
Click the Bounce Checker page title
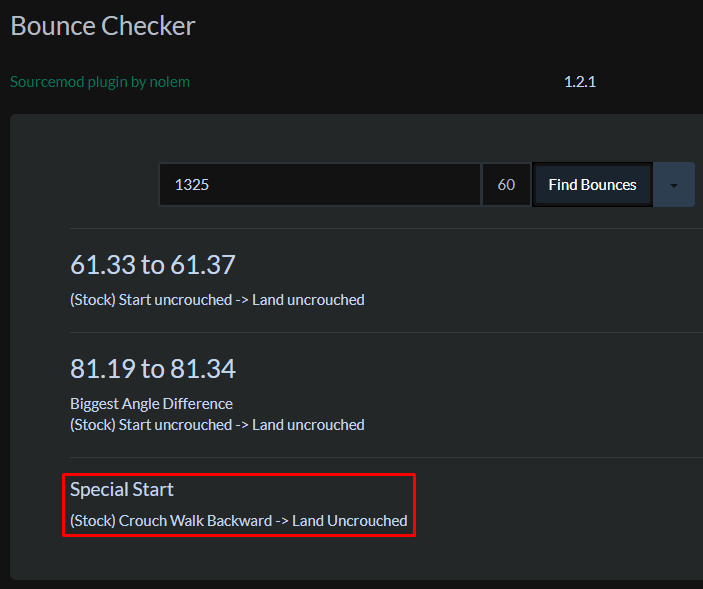103,26
